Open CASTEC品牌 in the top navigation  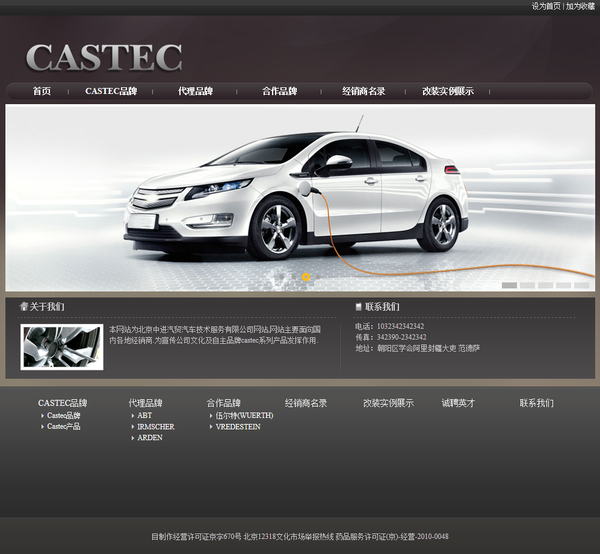(x=111, y=91)
